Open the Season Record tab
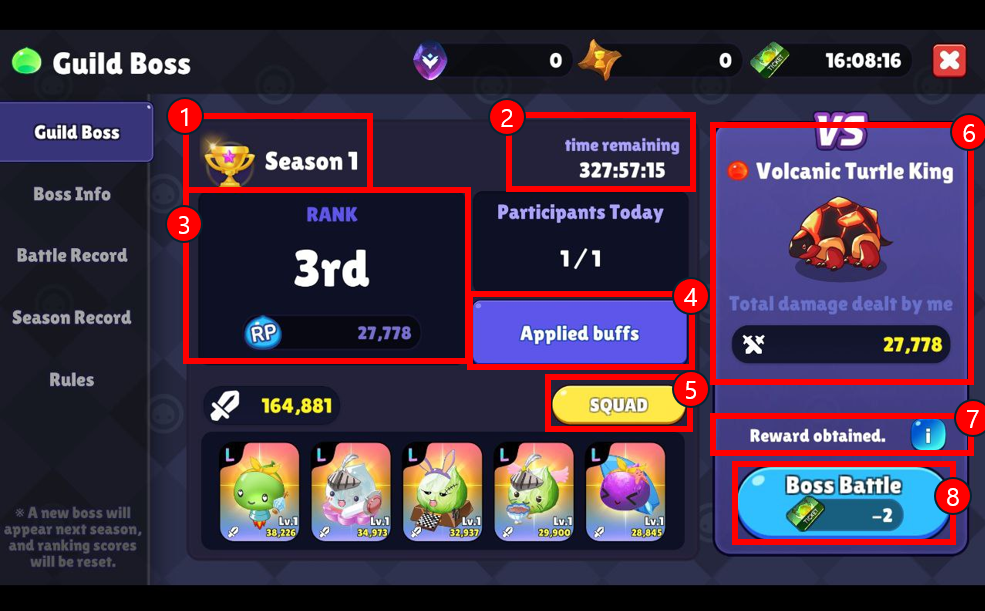The width and height of the screenshot is (985, 611). point(72,318)
